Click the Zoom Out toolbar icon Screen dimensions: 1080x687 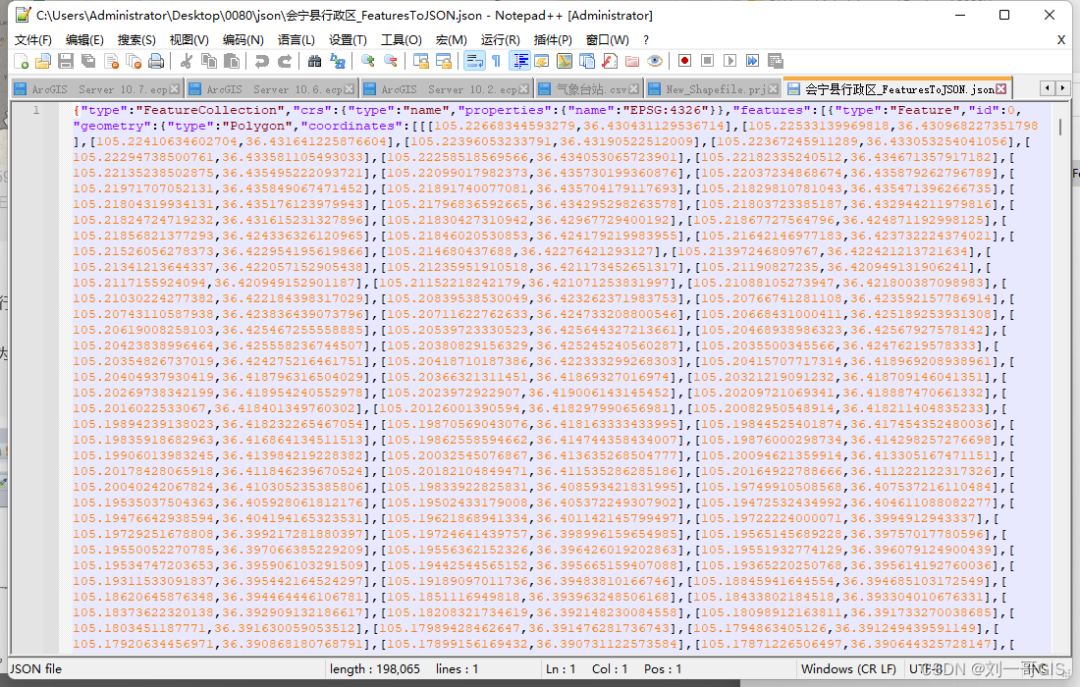tap(391, 61)
